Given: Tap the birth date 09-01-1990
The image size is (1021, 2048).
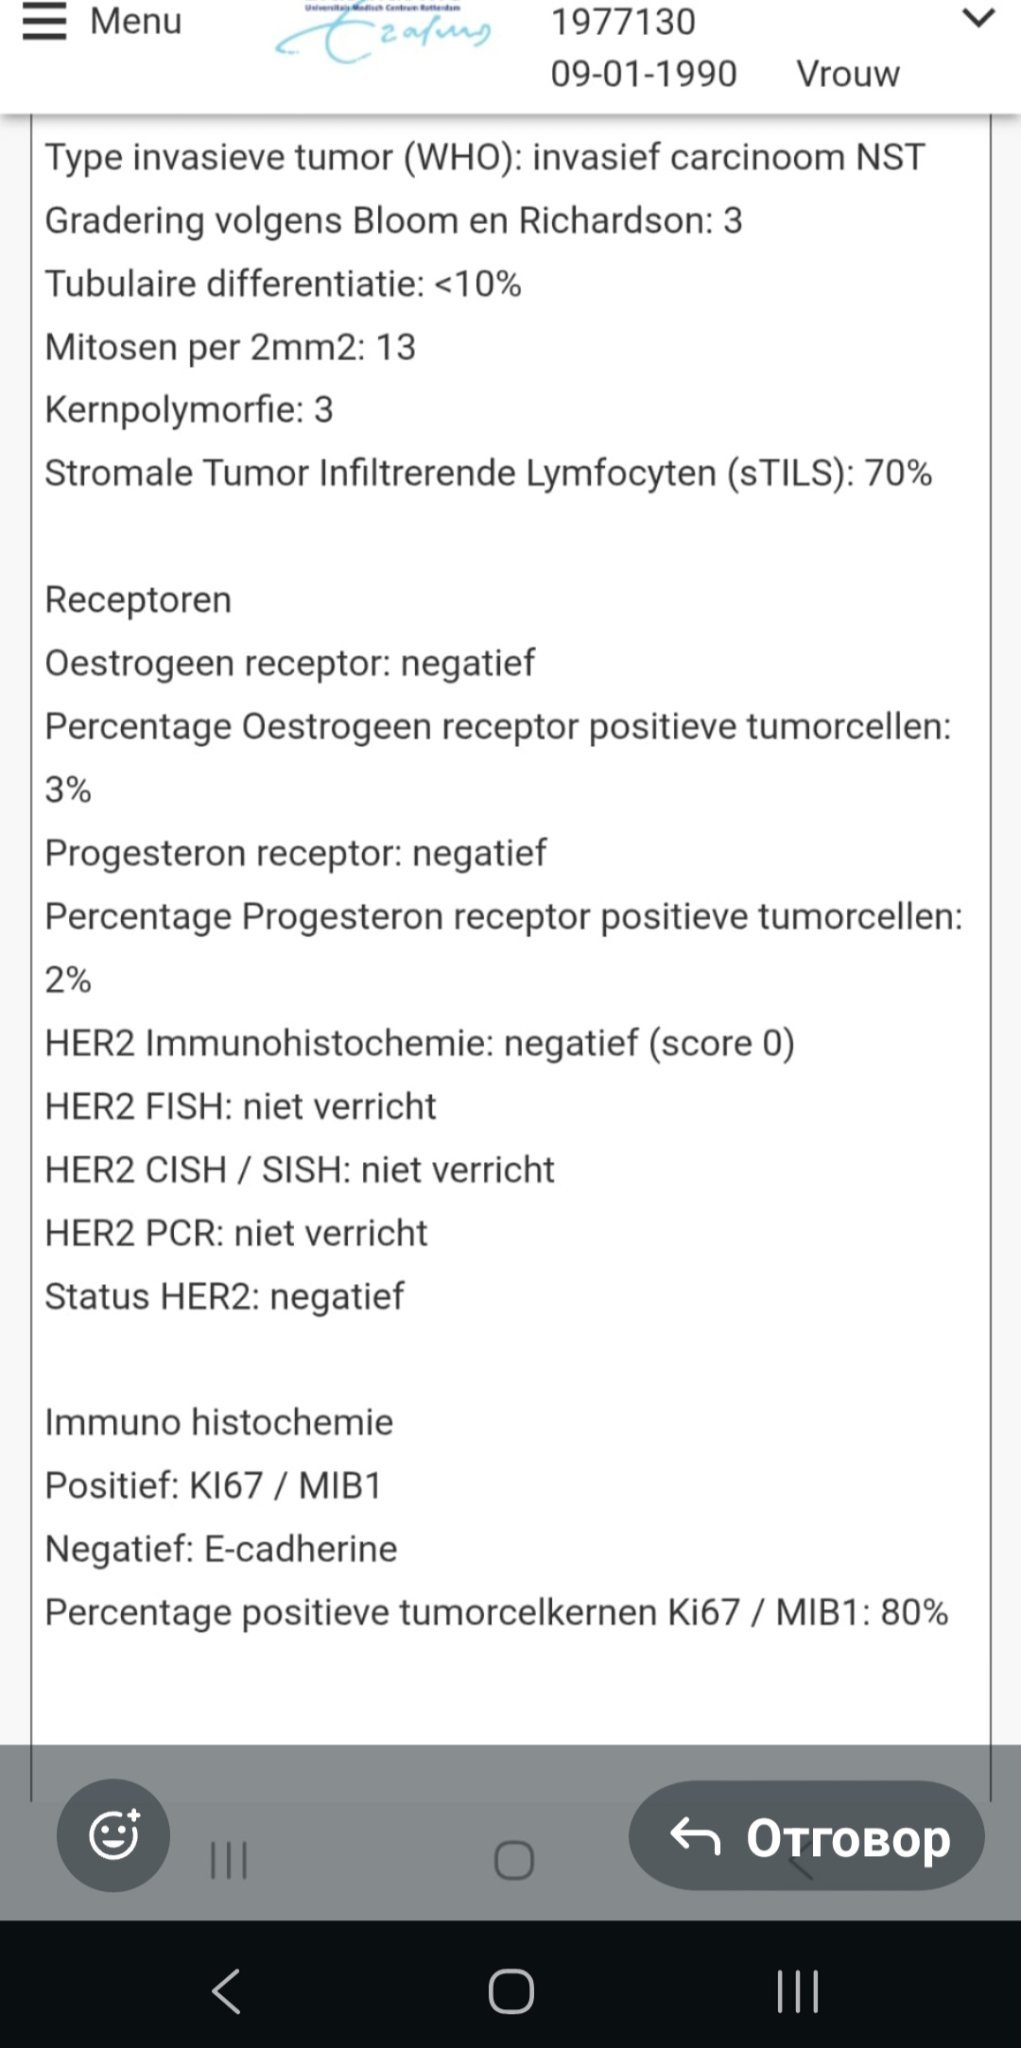Looking at the screenshot, I should click(x=643, y=74).
